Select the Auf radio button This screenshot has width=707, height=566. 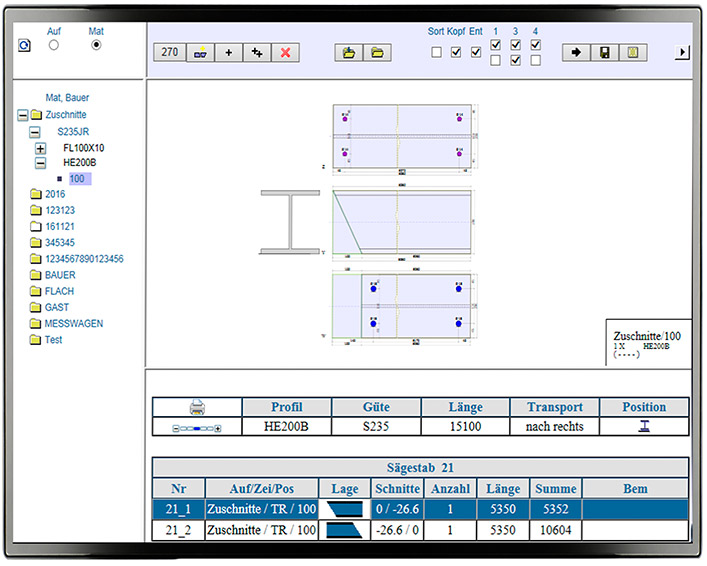(x=54, y=45)
